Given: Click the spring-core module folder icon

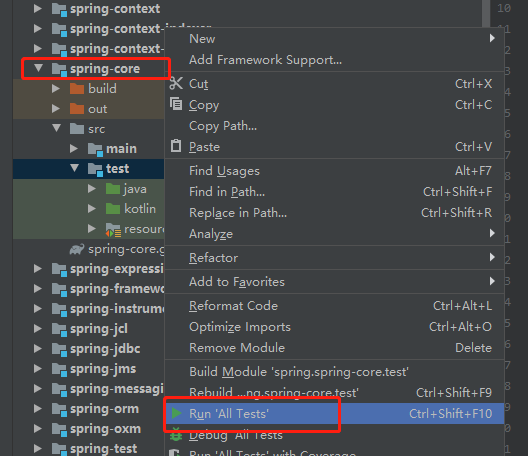Looking at the screenshot, I should (59, 69).
